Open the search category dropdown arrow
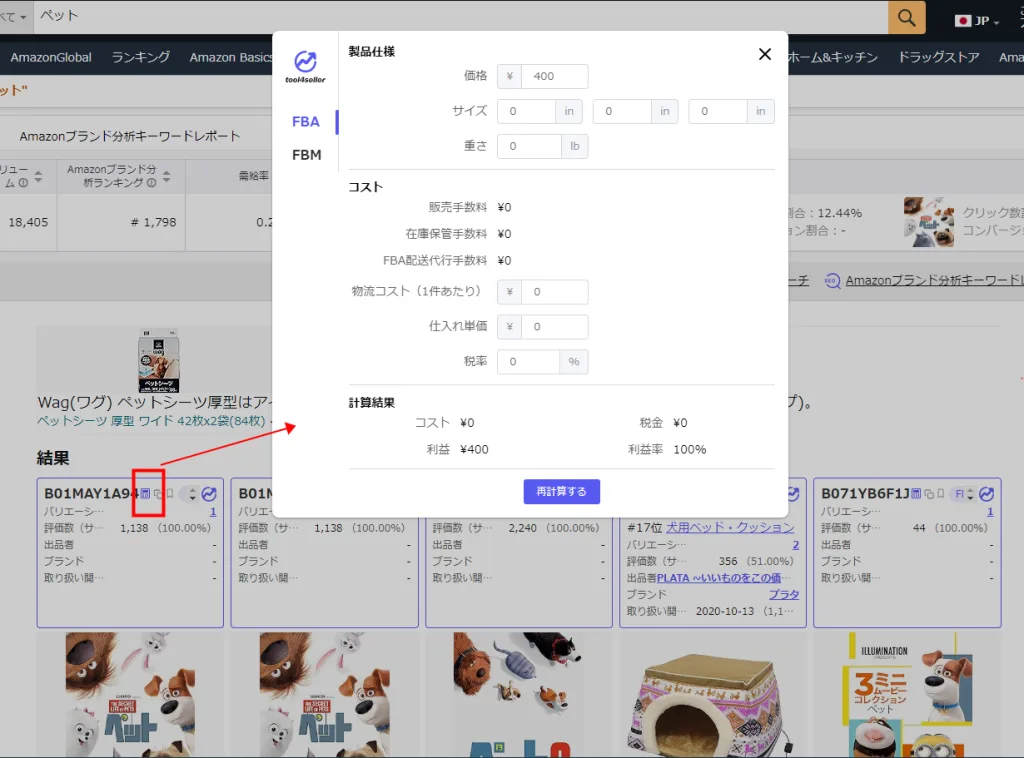This screenshot has height=758, width=1024. point(23,17)
